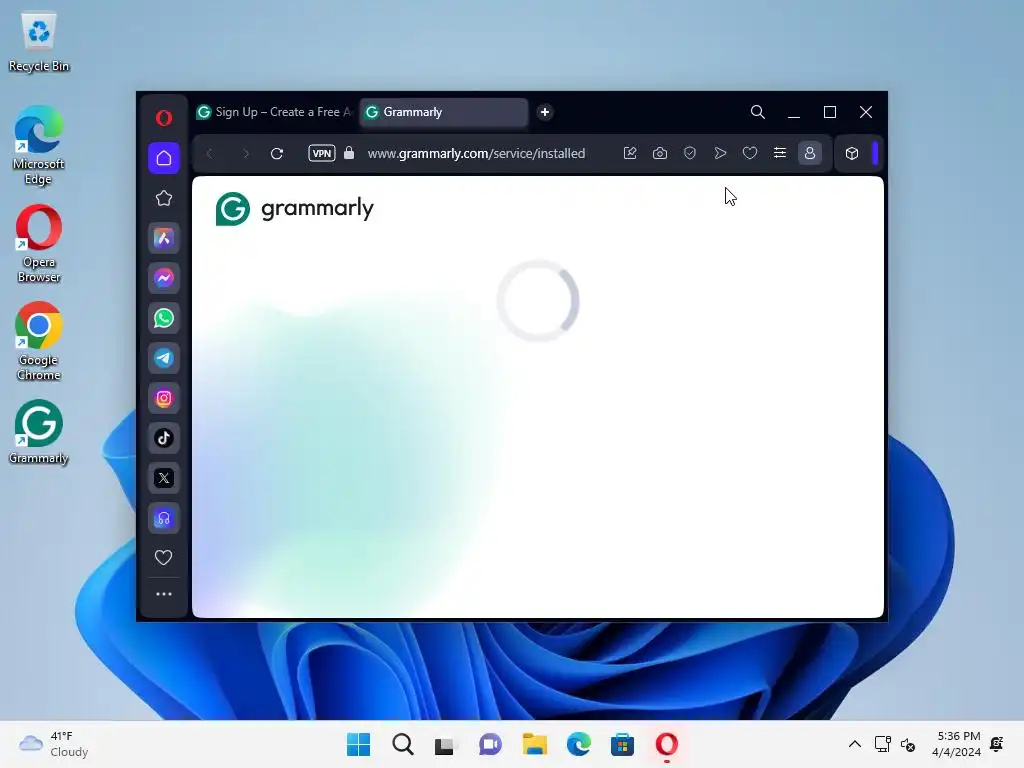
Task: Click the grammarly logo on the page
Action: click(x=295, y=209)
